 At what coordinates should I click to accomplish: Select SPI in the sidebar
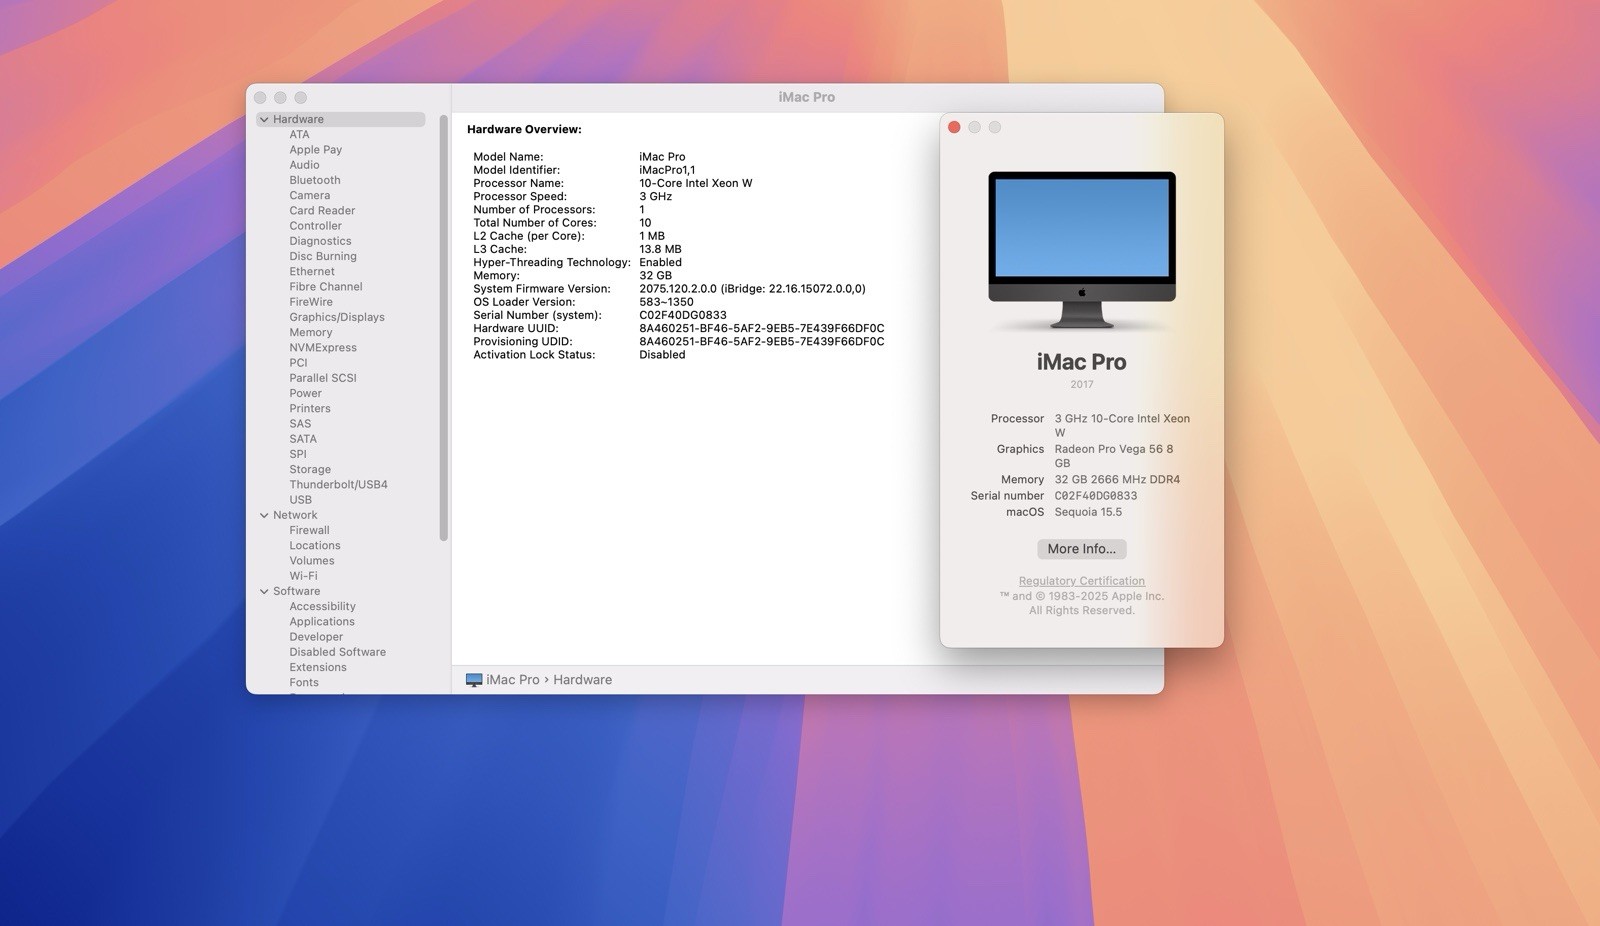pos(298,454)
